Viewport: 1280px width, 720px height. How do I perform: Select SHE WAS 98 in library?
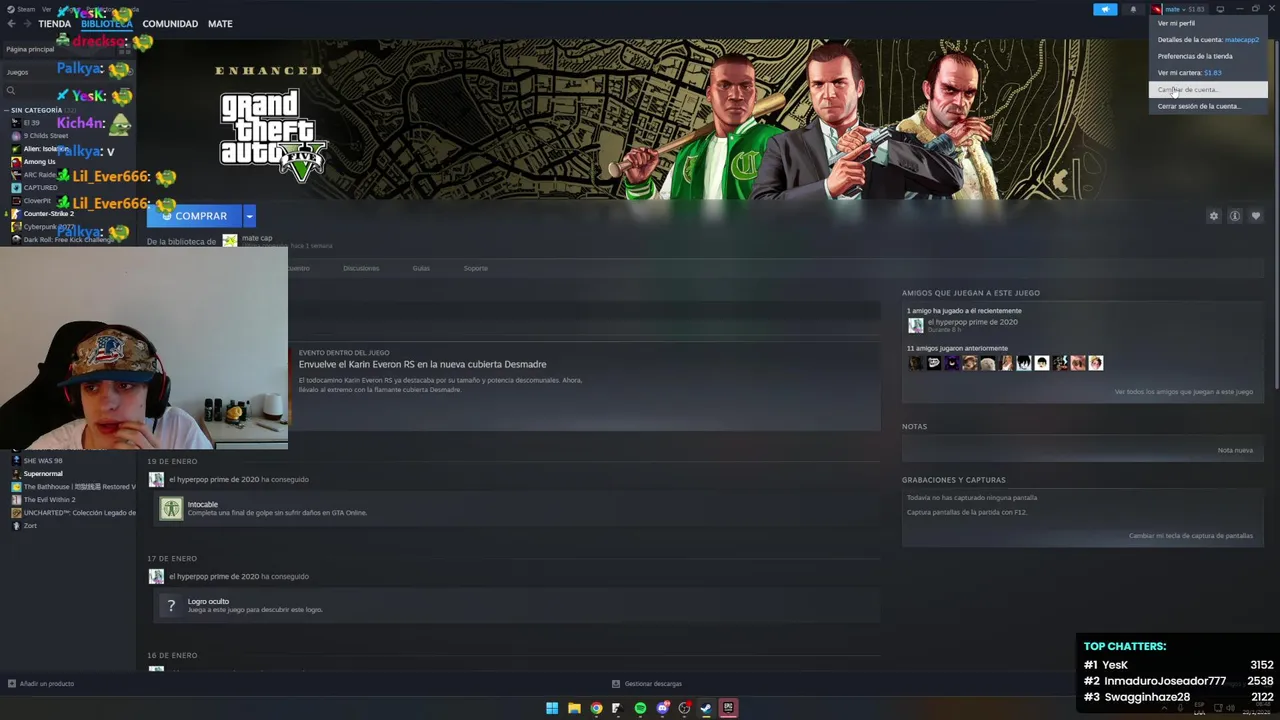(43, 461)
